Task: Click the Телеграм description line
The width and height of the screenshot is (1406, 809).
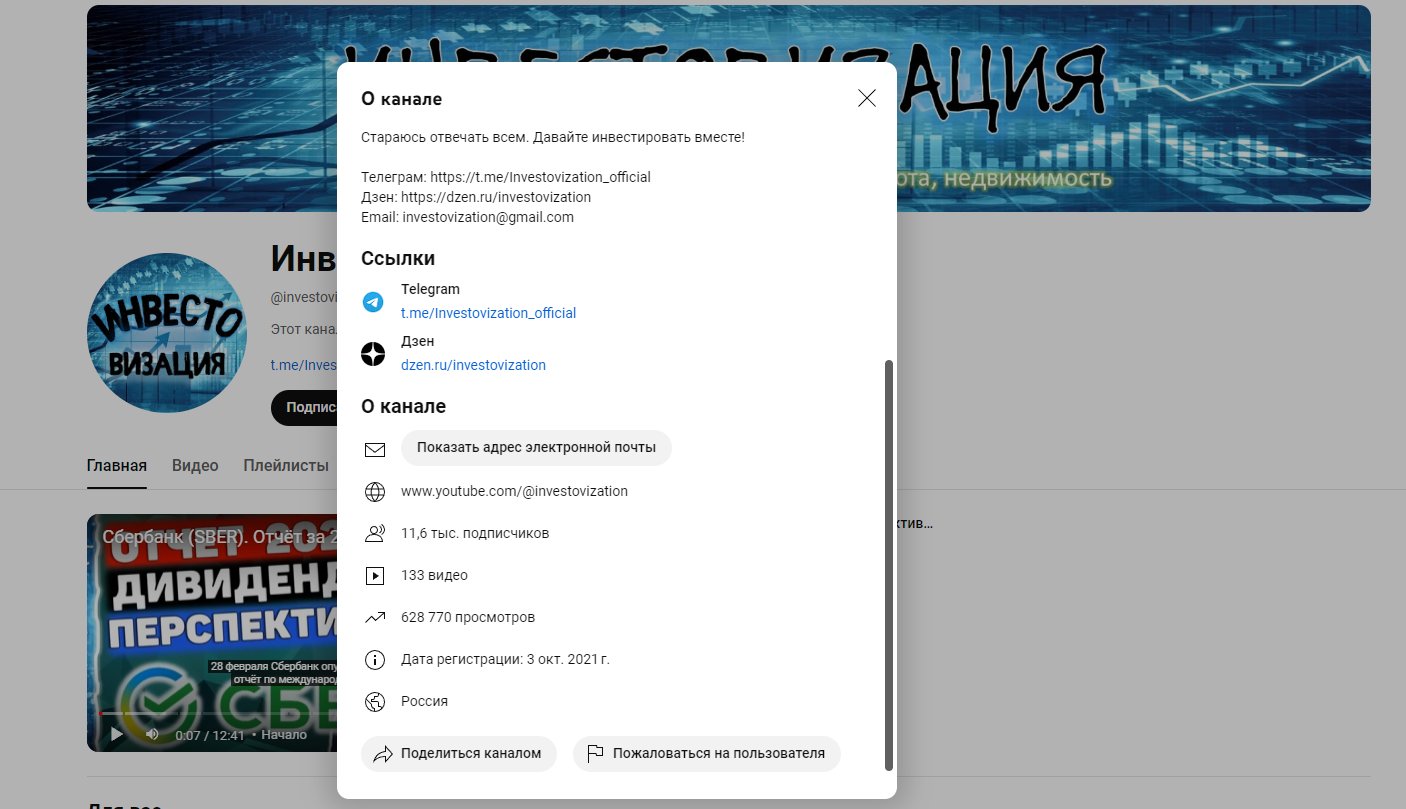Action: [x=506, y=177]
